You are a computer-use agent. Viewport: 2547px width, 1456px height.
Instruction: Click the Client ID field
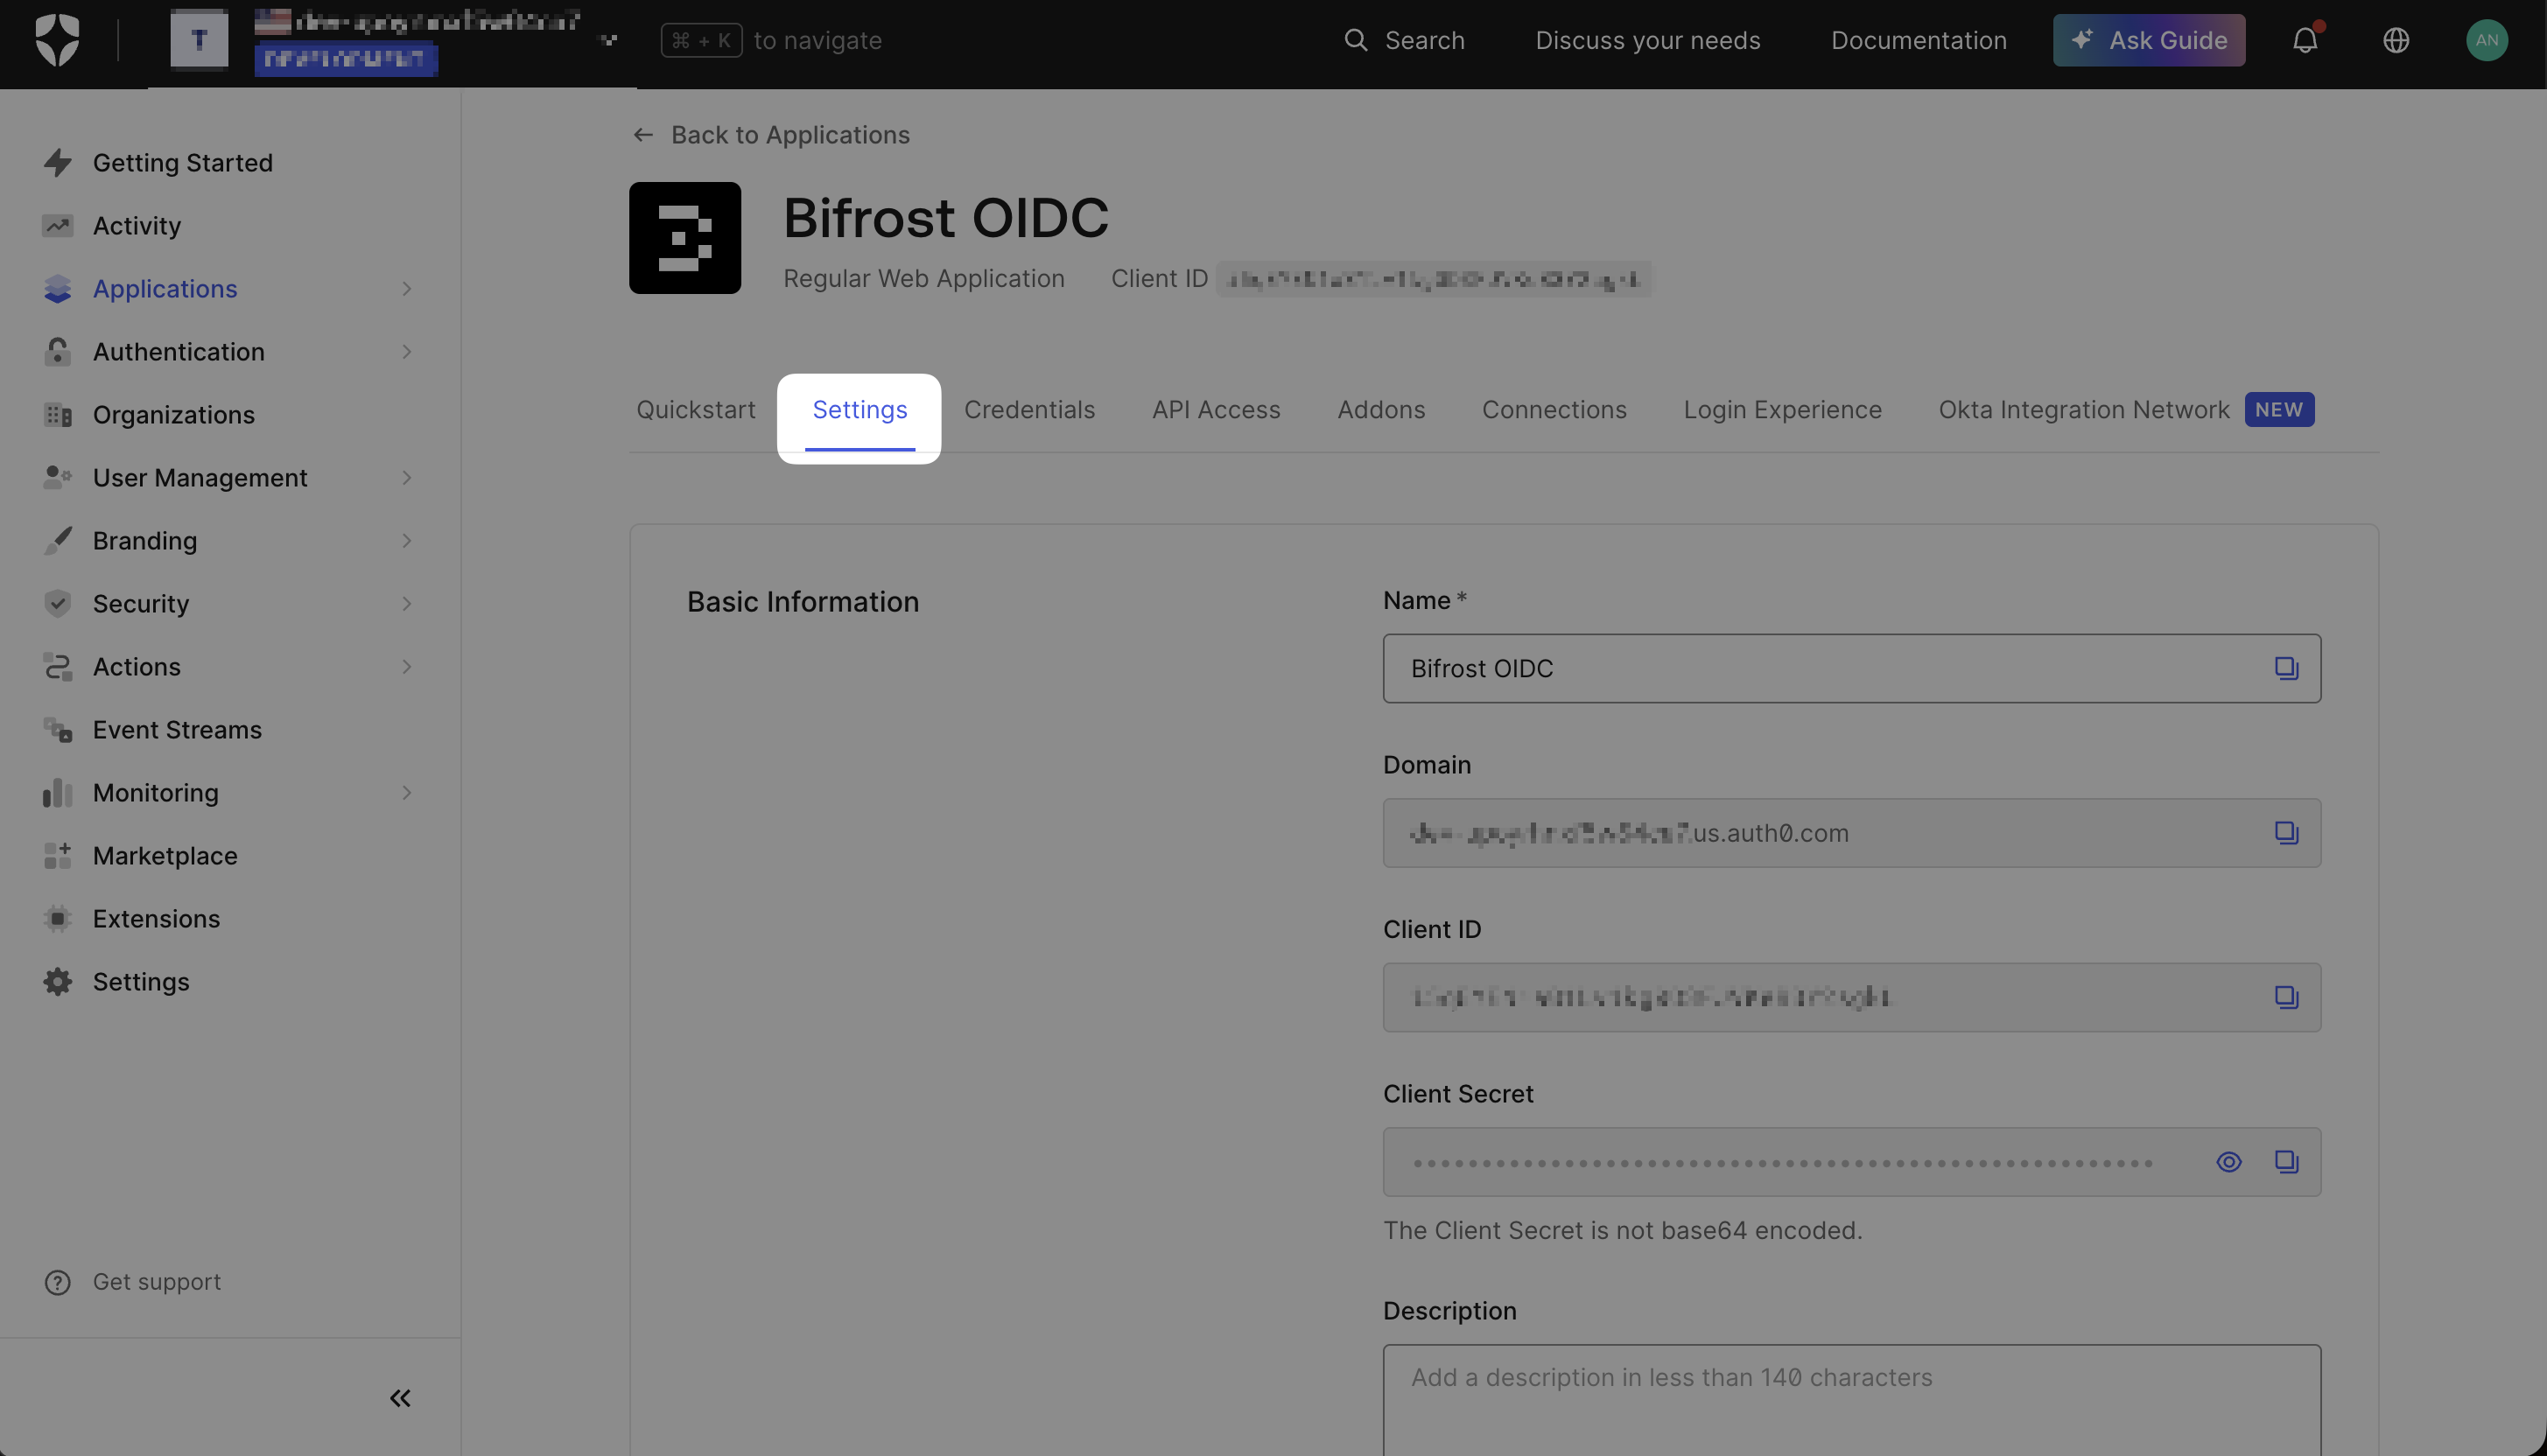click(1851, 998)
